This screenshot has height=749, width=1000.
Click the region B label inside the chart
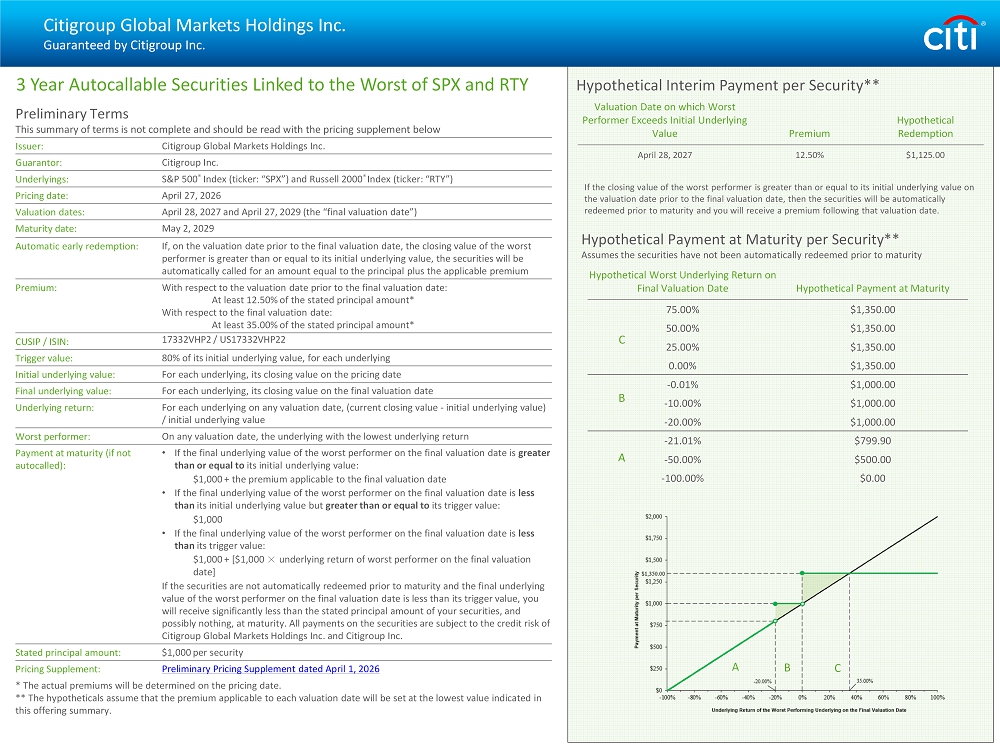coord(787,666)
